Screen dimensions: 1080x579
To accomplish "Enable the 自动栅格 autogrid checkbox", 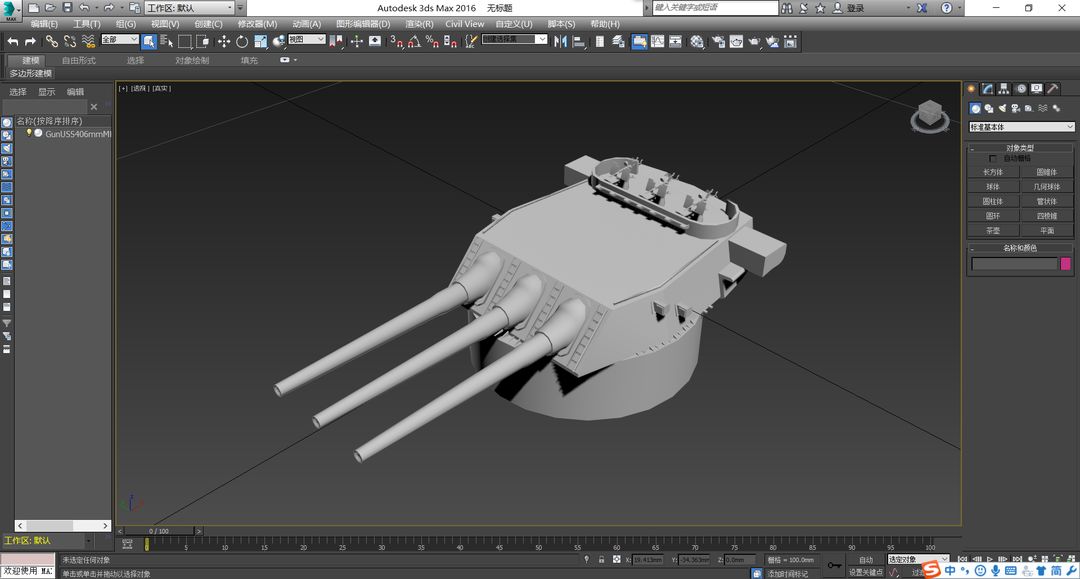I will point(993,158).
